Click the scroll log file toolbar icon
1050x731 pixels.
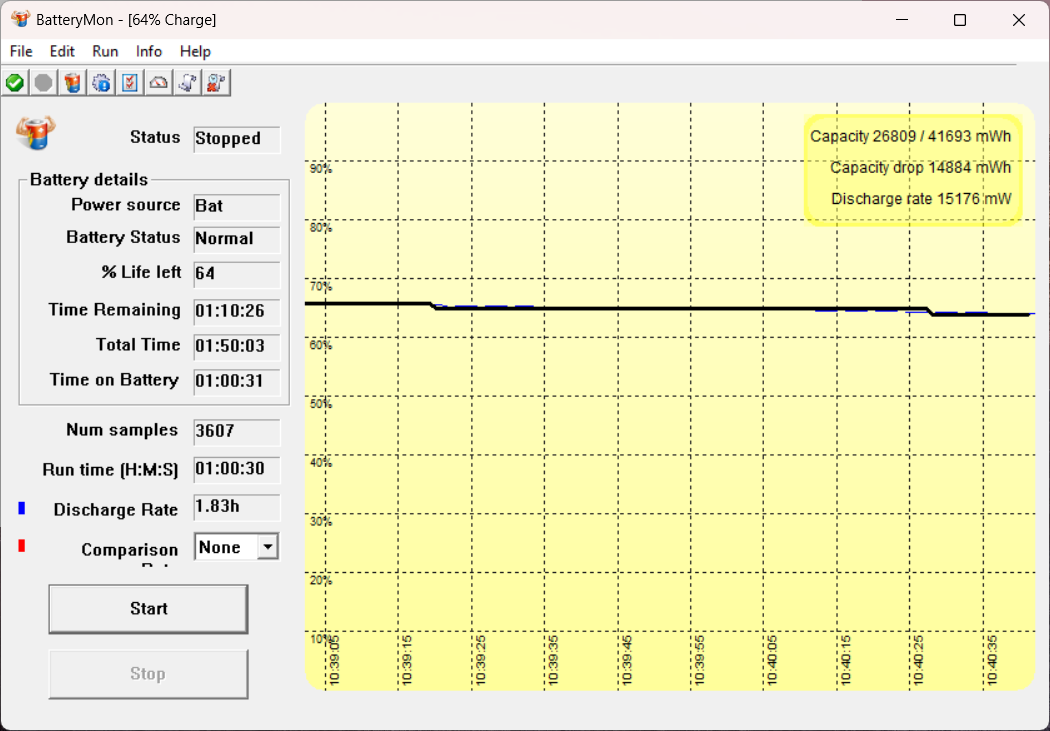pos(188,83)
